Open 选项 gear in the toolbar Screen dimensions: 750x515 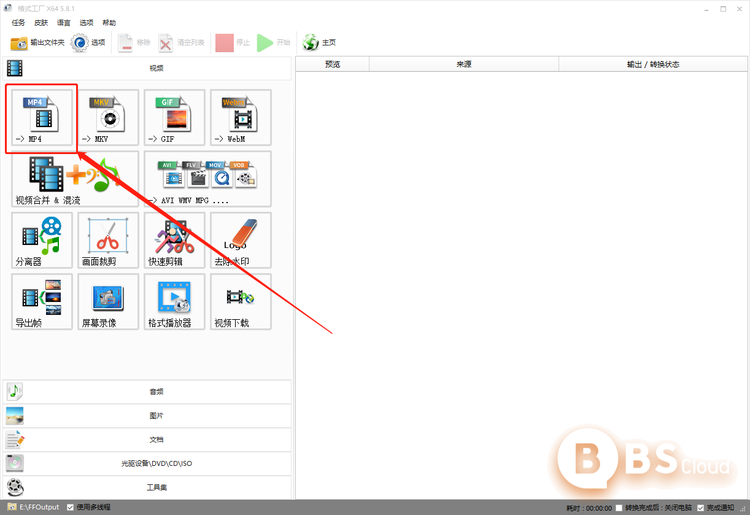[x=88, y=43]
